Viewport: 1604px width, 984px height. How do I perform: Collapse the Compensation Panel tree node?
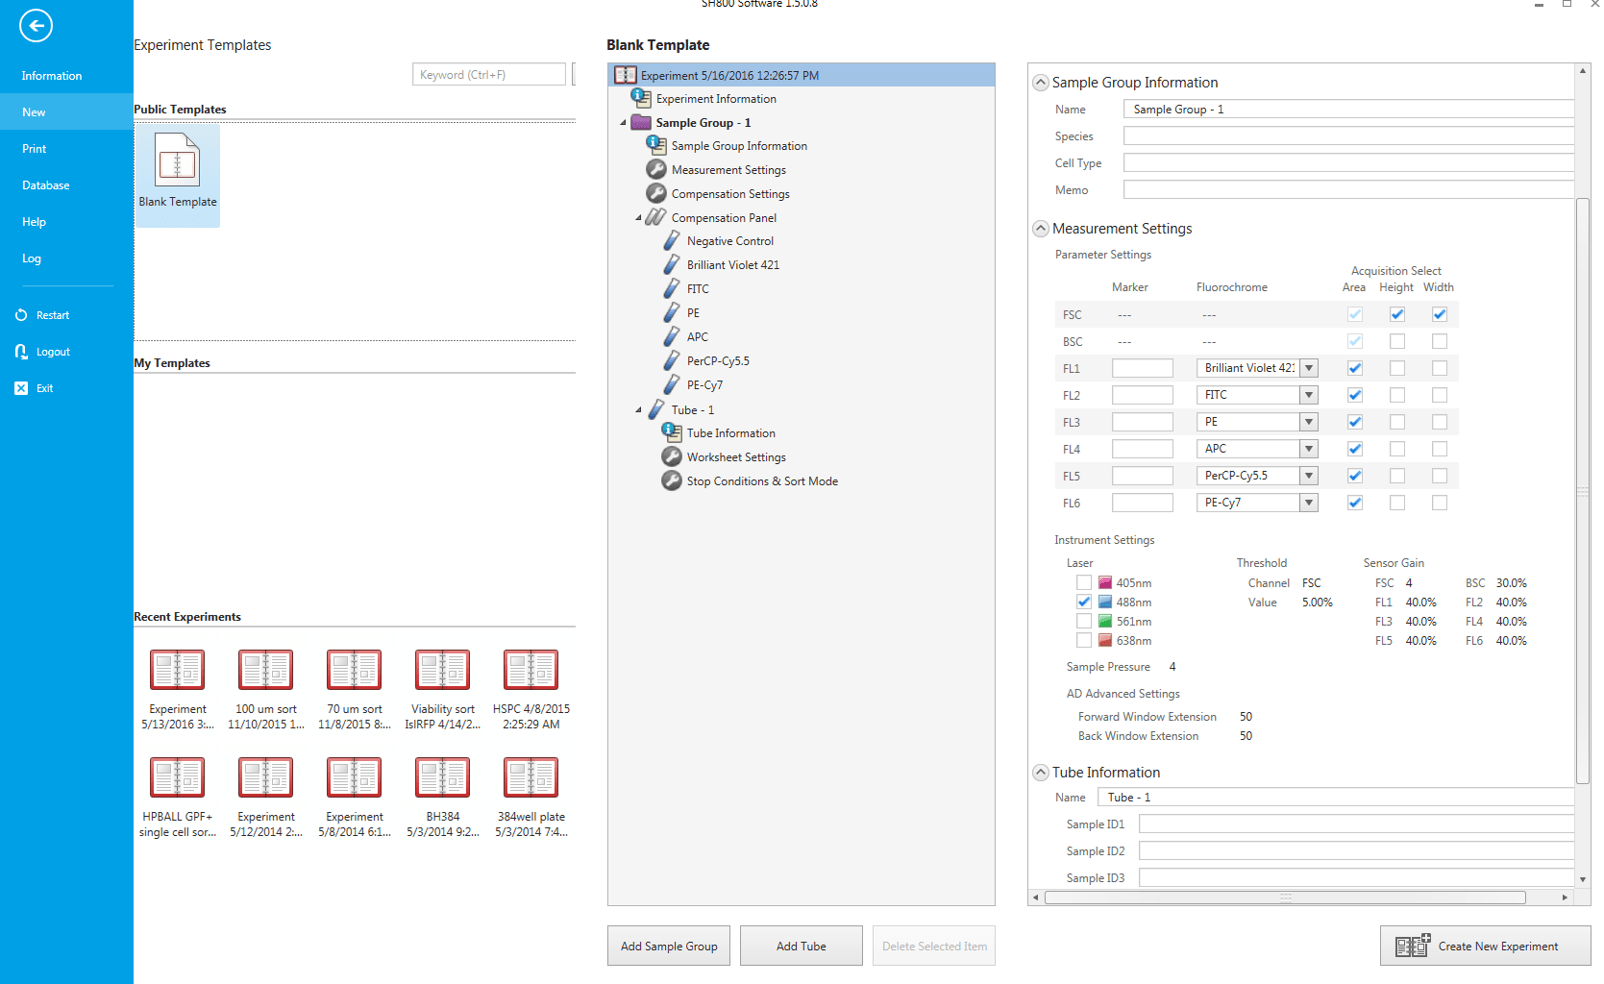(639, 218)
